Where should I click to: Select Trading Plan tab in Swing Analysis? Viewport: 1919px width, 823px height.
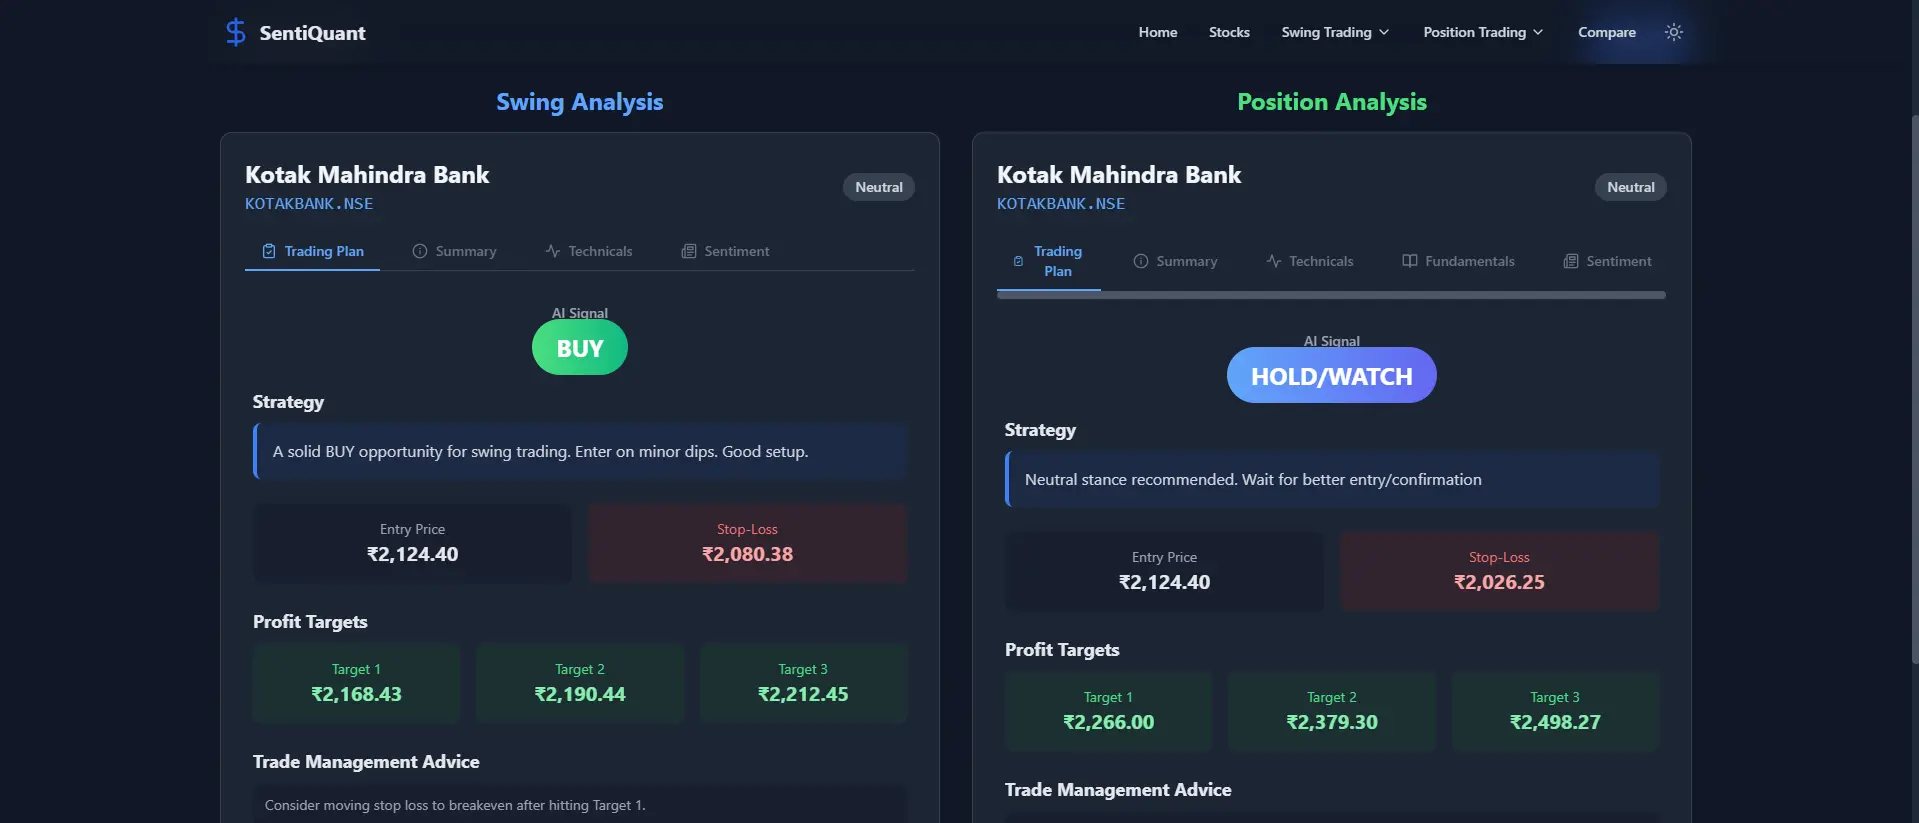[x=312, y=251]
